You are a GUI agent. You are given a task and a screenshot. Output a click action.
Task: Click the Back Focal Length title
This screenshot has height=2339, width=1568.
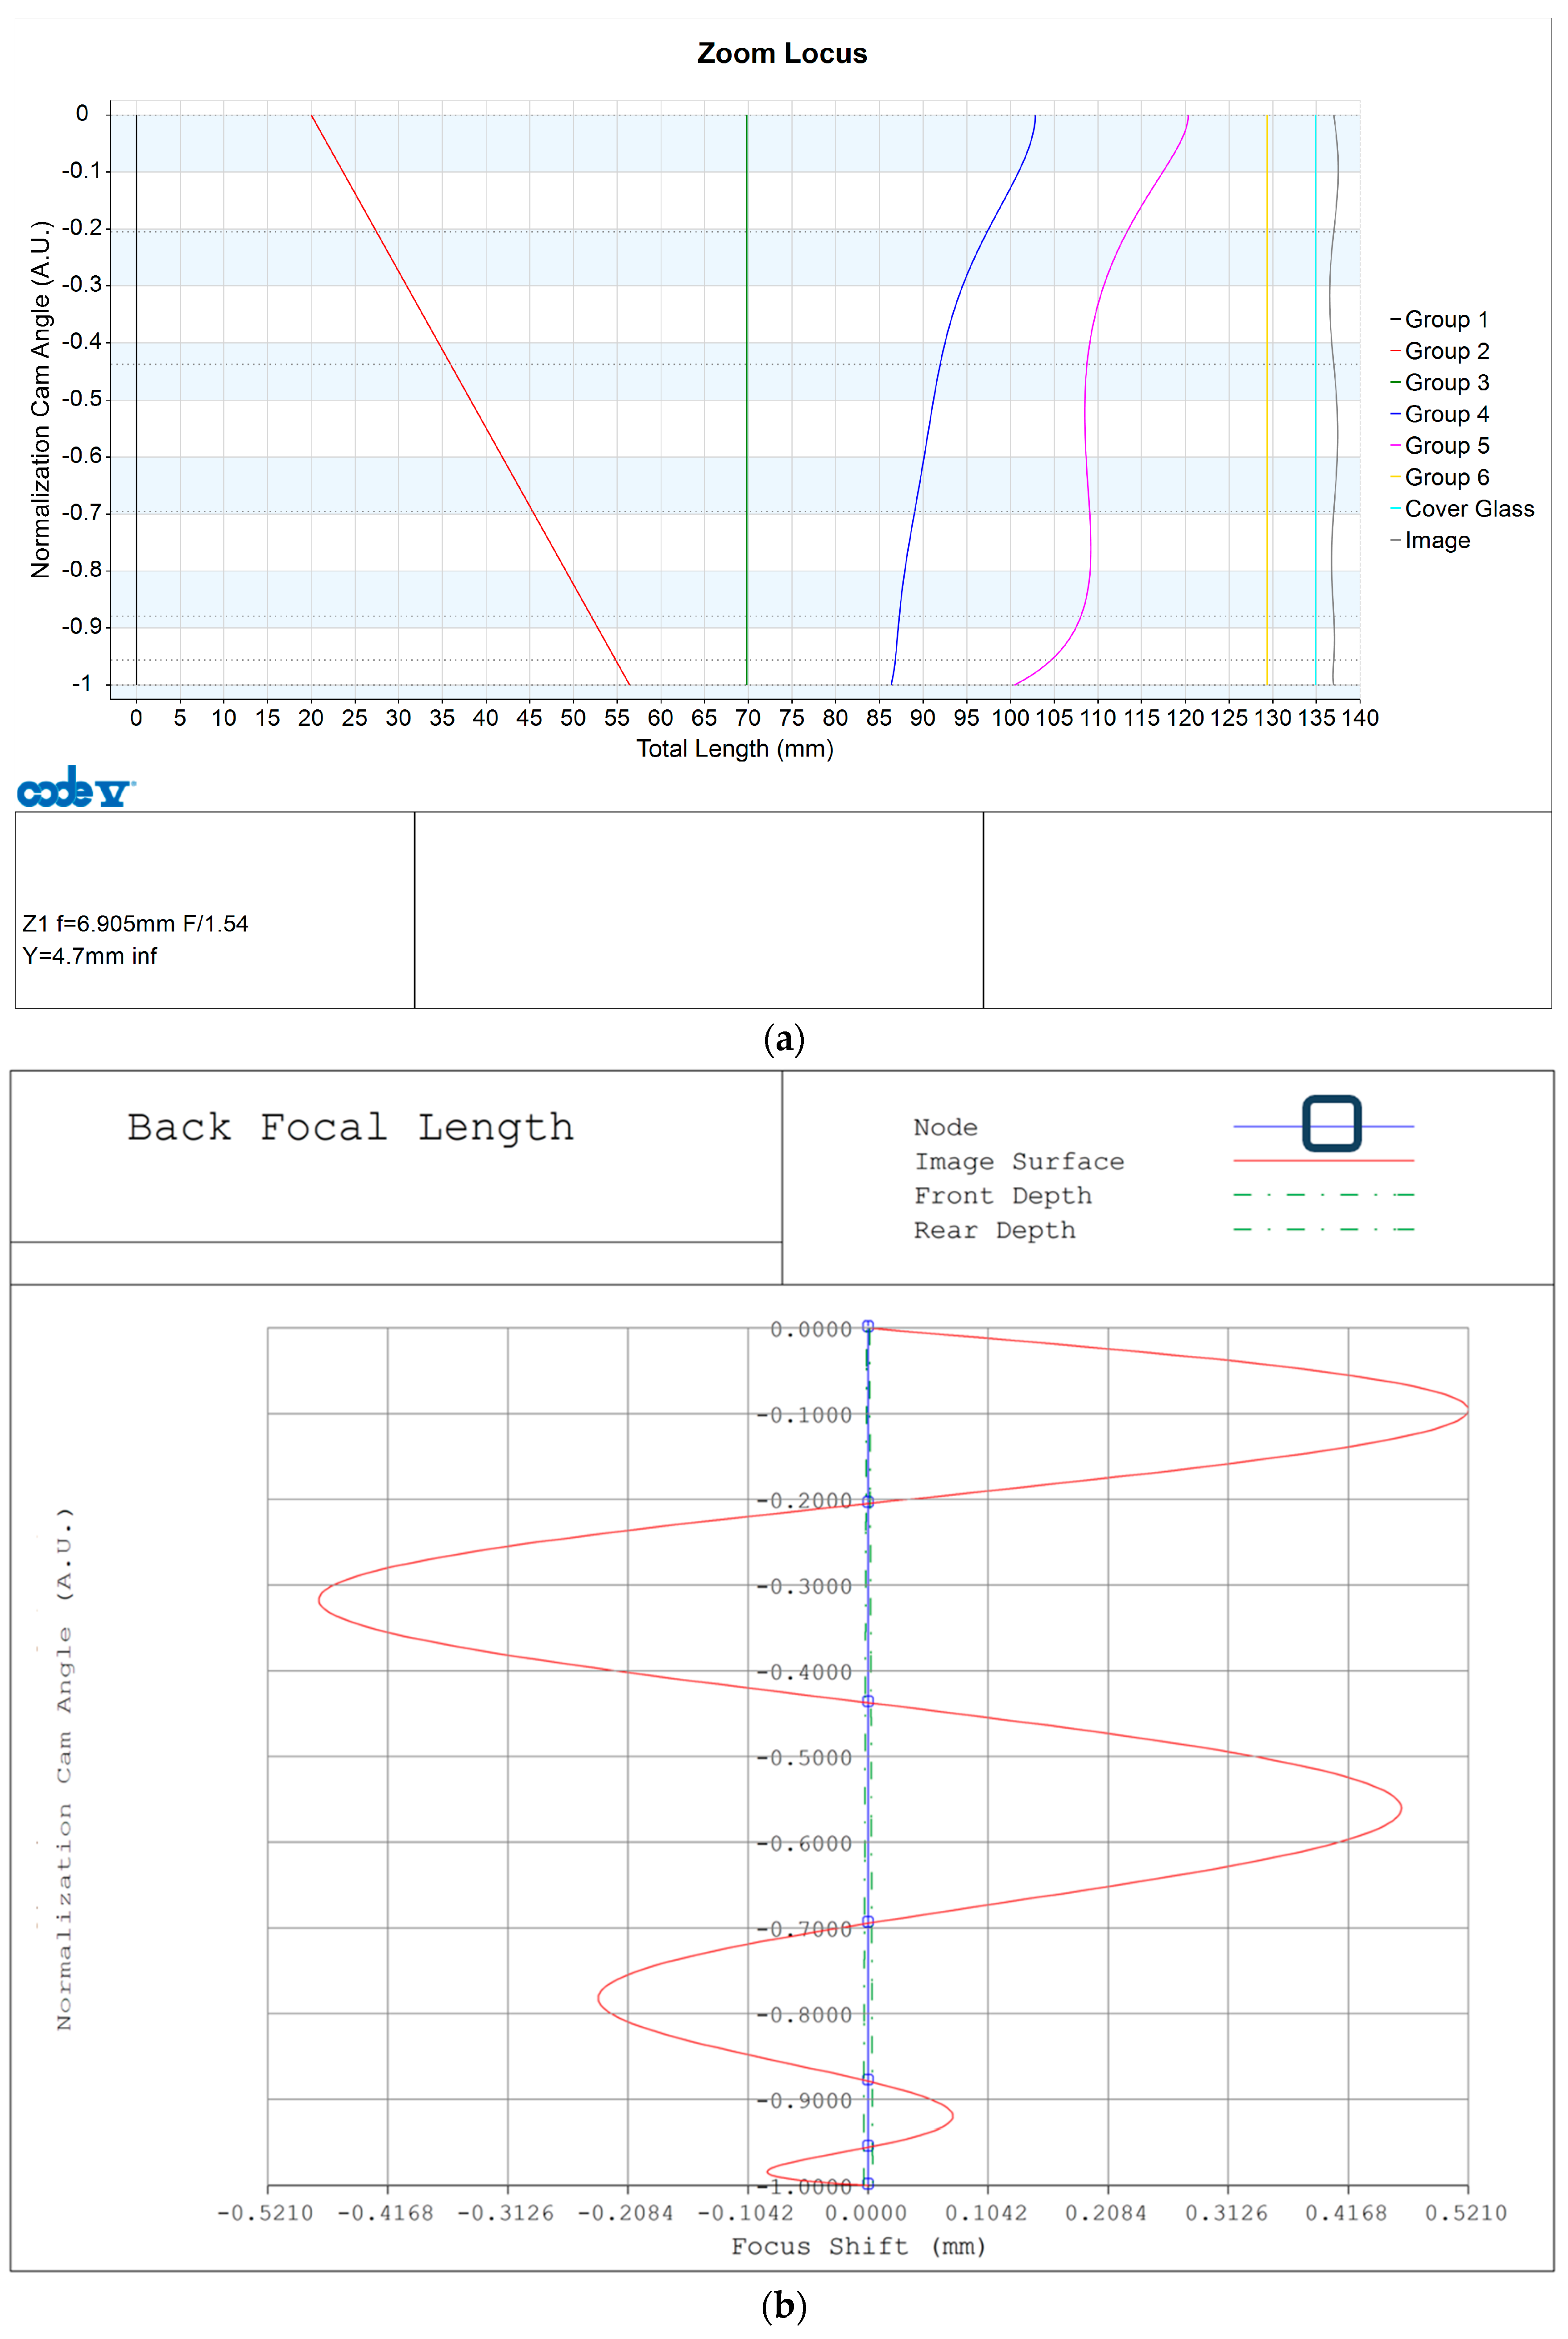click(x=350, y=1128)
